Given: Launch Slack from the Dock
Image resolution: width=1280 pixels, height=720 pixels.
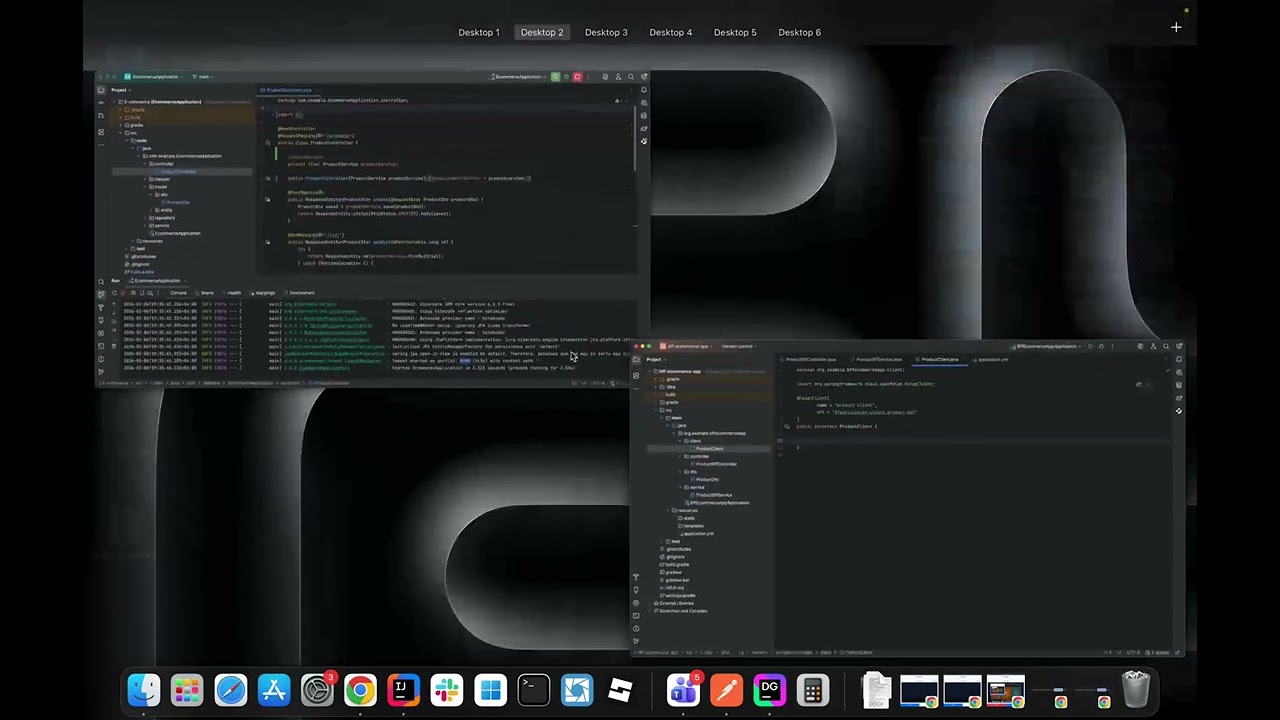Looking at the screenshot, I should [447, 690].
